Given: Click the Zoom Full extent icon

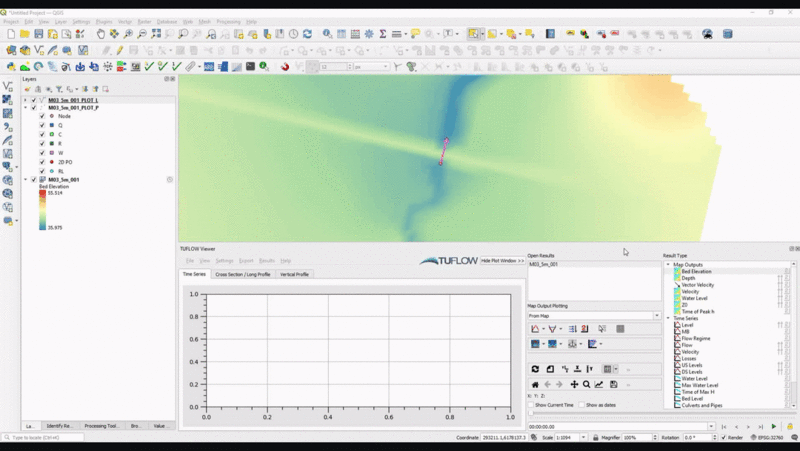Looking at the screenshot, I should click(x=156, y=34).
